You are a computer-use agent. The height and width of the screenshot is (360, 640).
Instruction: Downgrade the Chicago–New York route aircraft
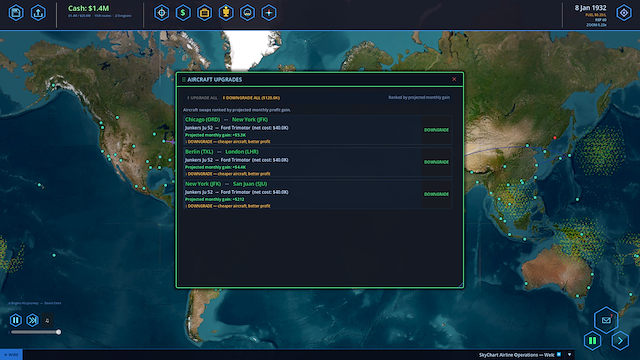coord(436,130)
